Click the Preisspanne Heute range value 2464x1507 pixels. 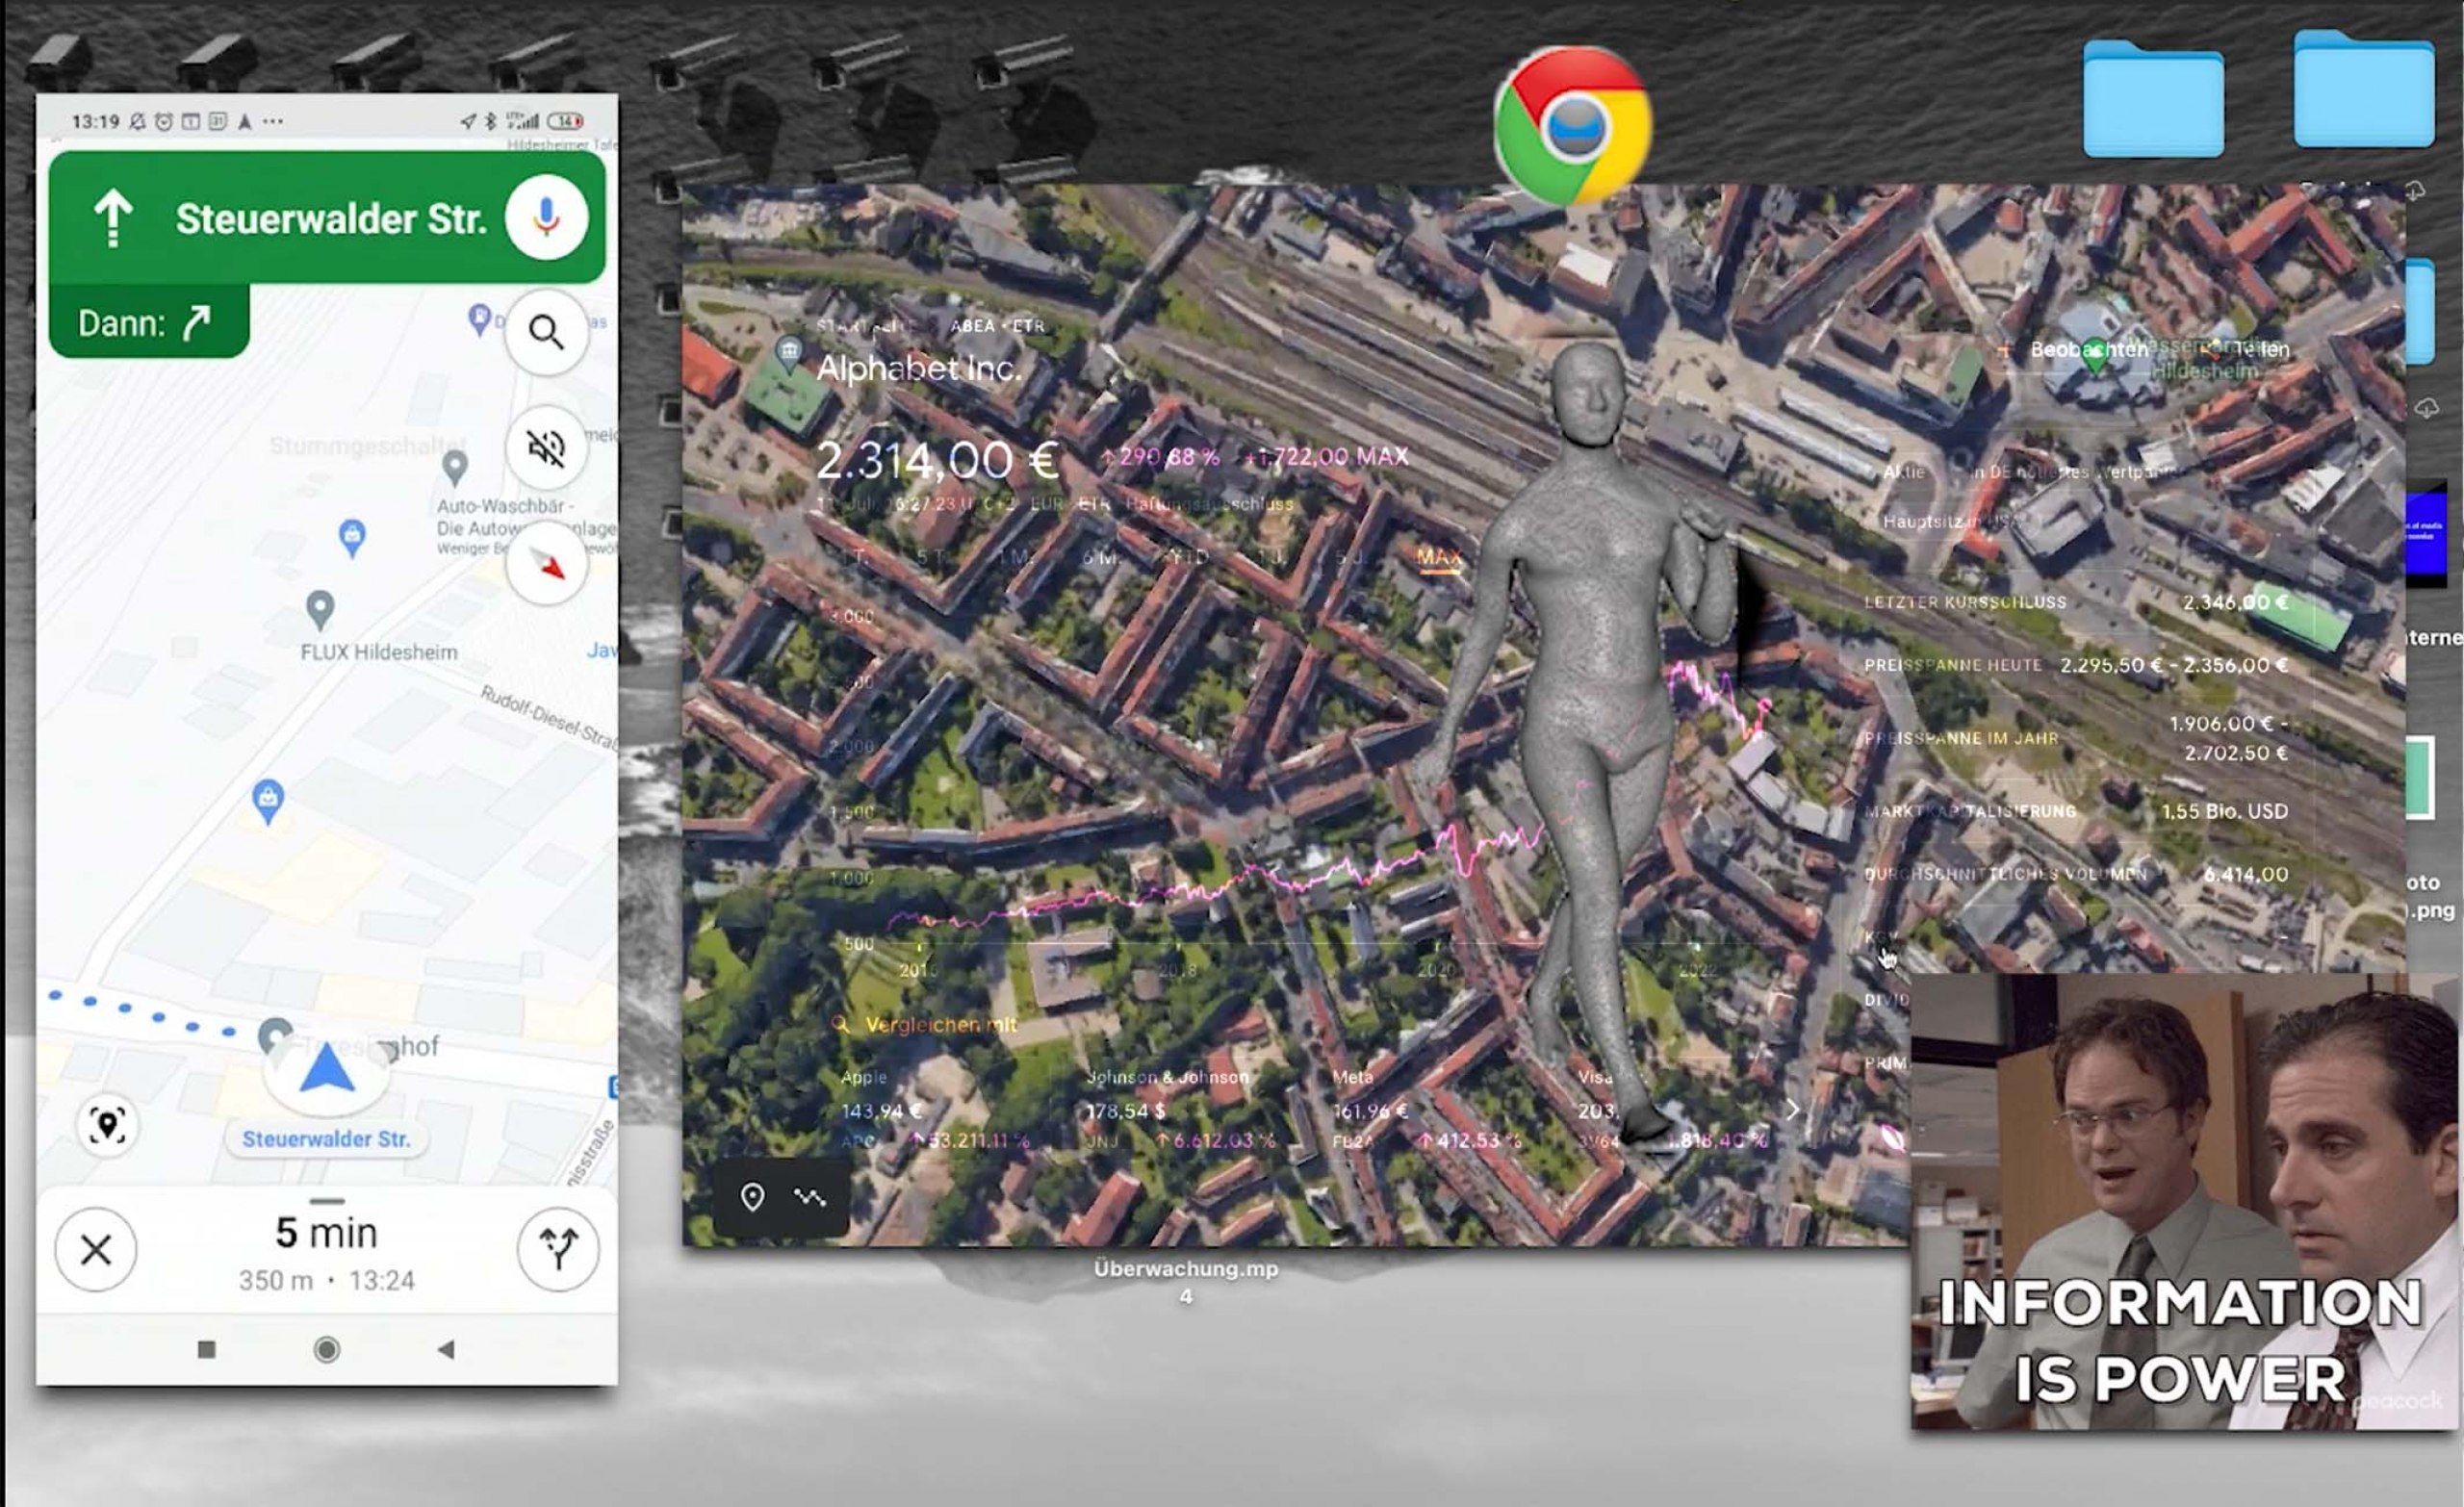point(2174,665)
